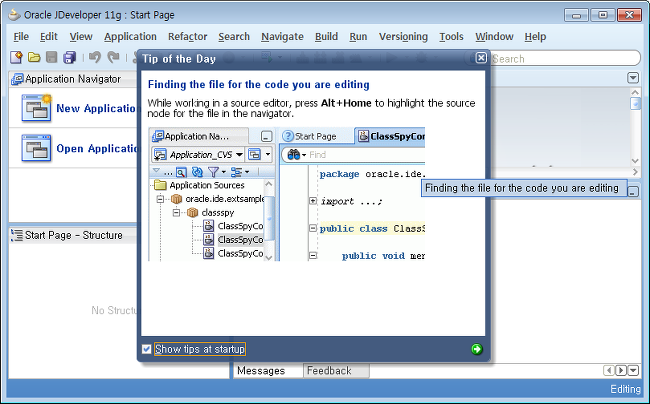The width and height of the screenshot is (650, 404).
Task: Collapse the classspy node in tip image
Action: pyautogui.click(x=177, y=213)
